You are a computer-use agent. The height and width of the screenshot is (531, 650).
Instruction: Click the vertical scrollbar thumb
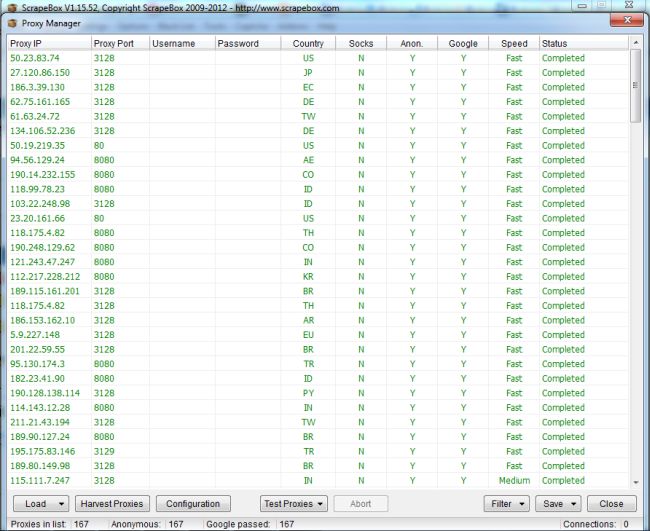tap(635, 86)
